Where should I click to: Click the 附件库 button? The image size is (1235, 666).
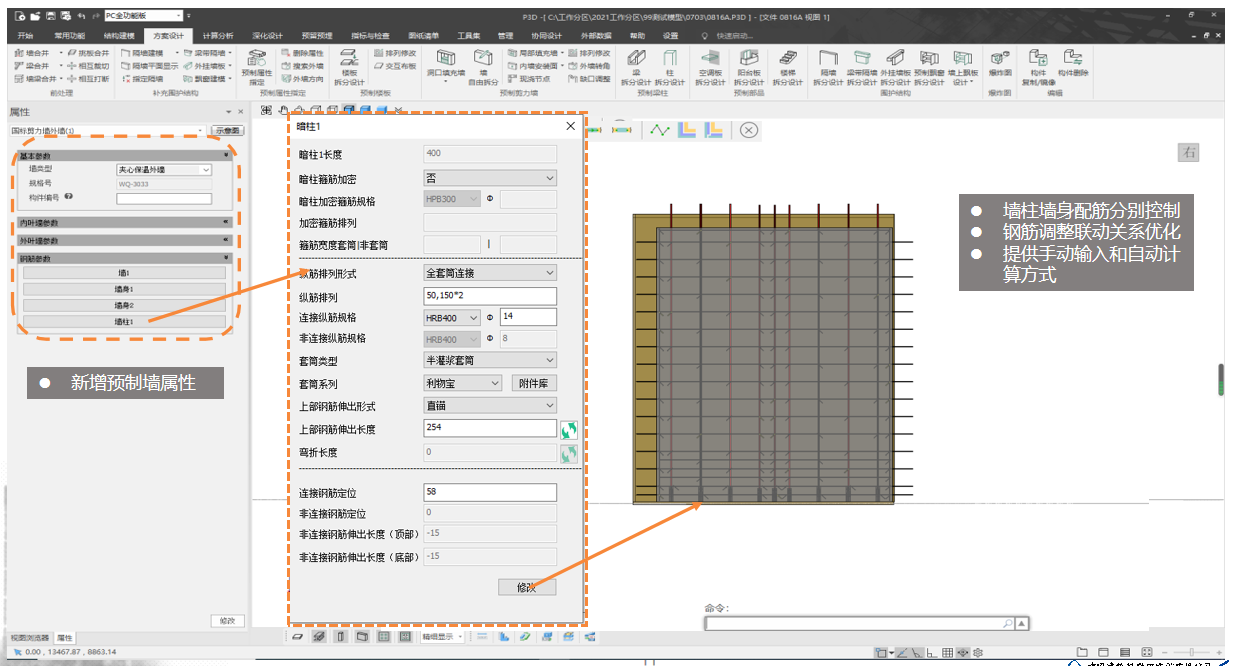(x=535, y=383)
